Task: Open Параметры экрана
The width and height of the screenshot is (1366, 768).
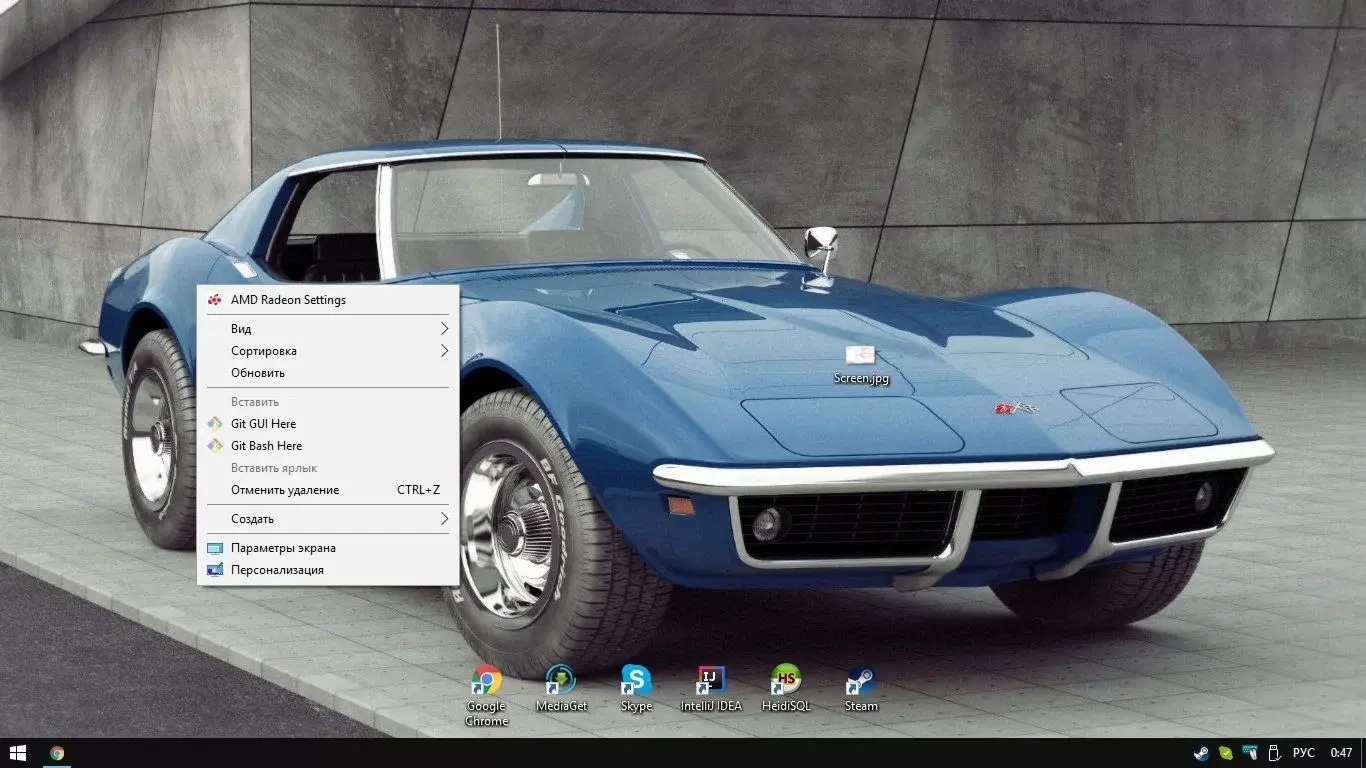Action: coord(328,548)
